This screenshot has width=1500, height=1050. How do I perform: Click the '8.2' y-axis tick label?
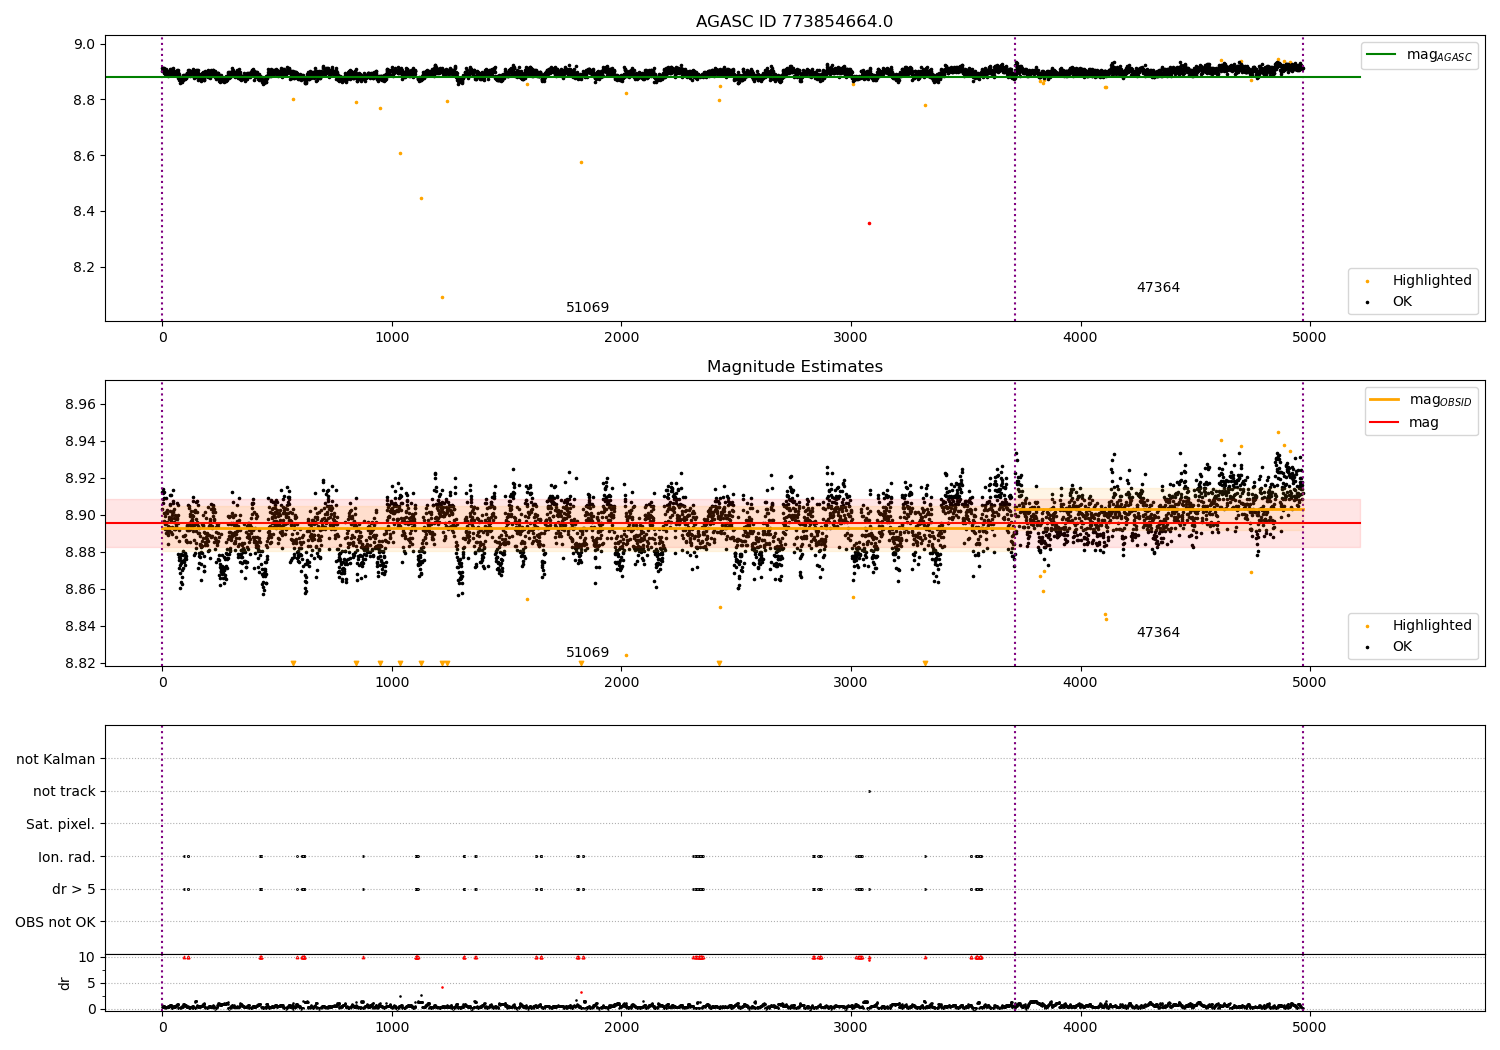85,268
